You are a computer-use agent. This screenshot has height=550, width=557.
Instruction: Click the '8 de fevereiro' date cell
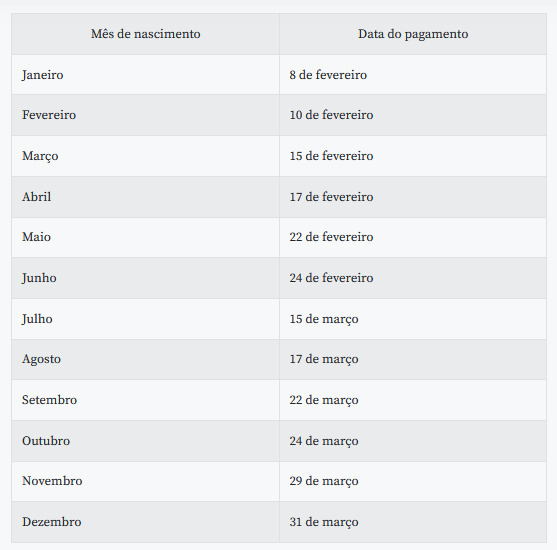point(413,75)
